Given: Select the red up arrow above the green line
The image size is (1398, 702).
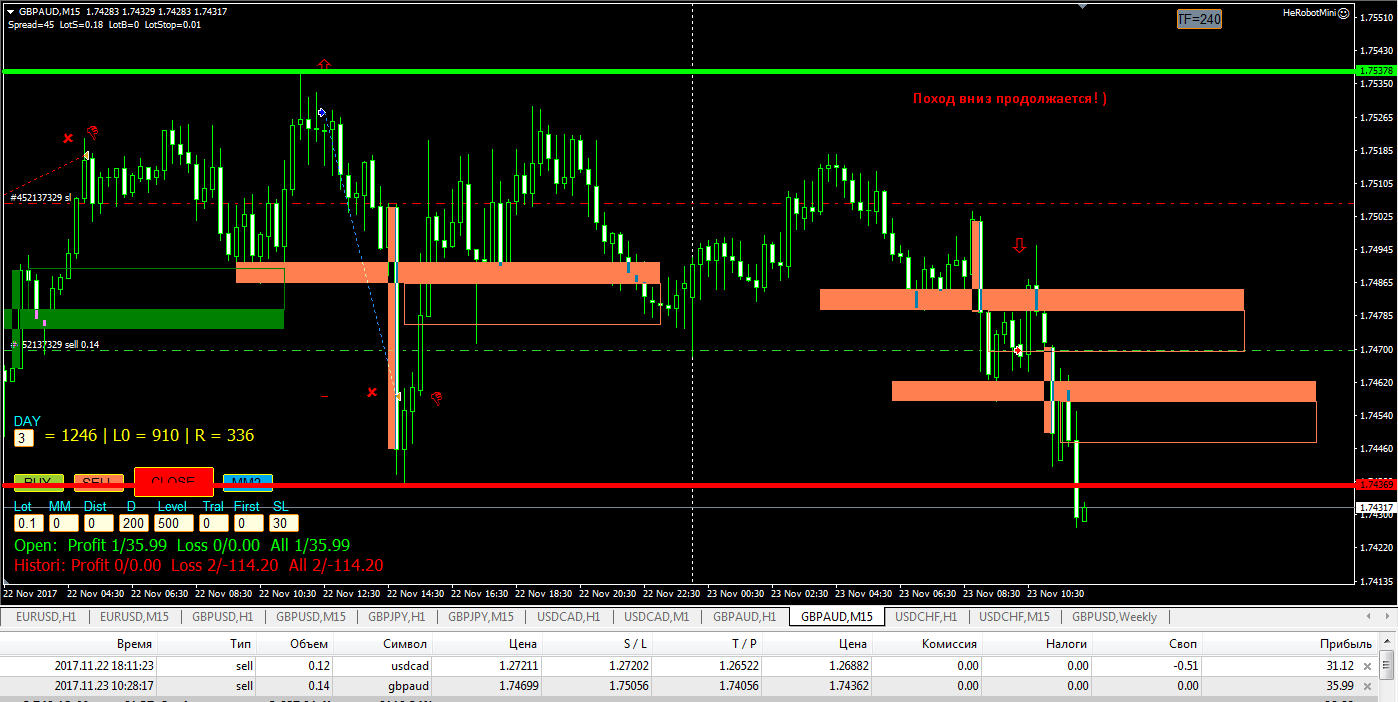Looking at the screenshot, I should tap(323, 64).
